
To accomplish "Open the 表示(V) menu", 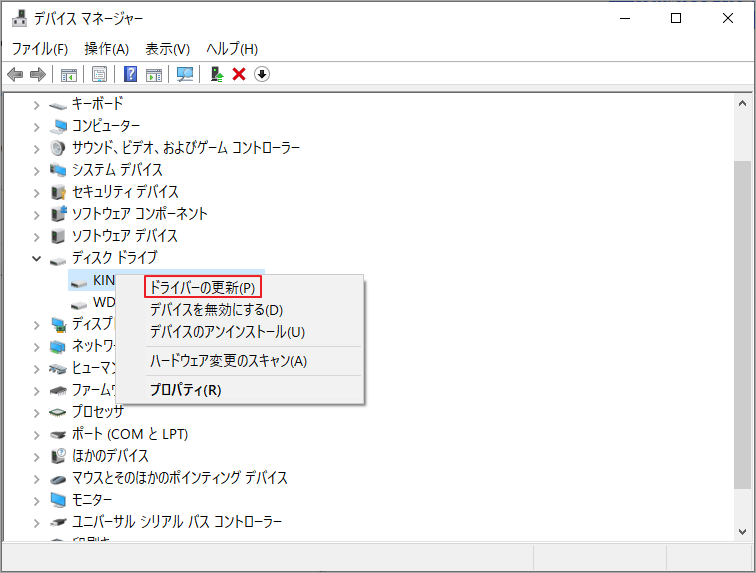I will (168, 49).
